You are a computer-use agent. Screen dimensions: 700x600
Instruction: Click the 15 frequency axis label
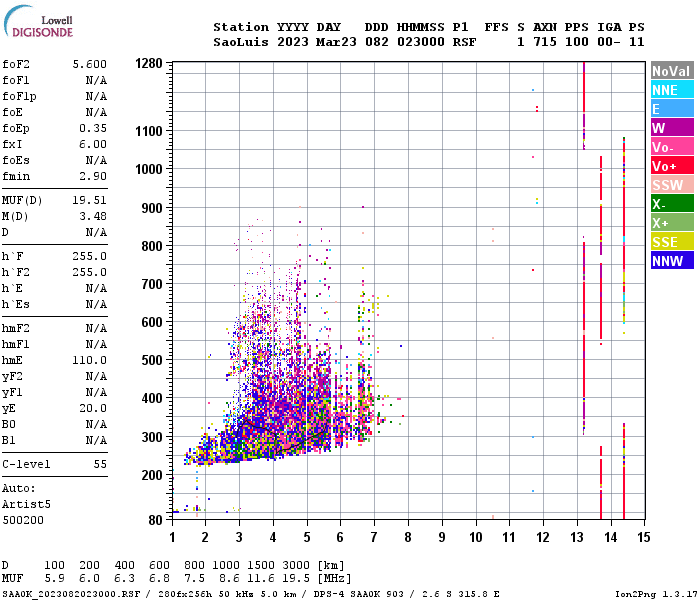(x=644, y=537)
